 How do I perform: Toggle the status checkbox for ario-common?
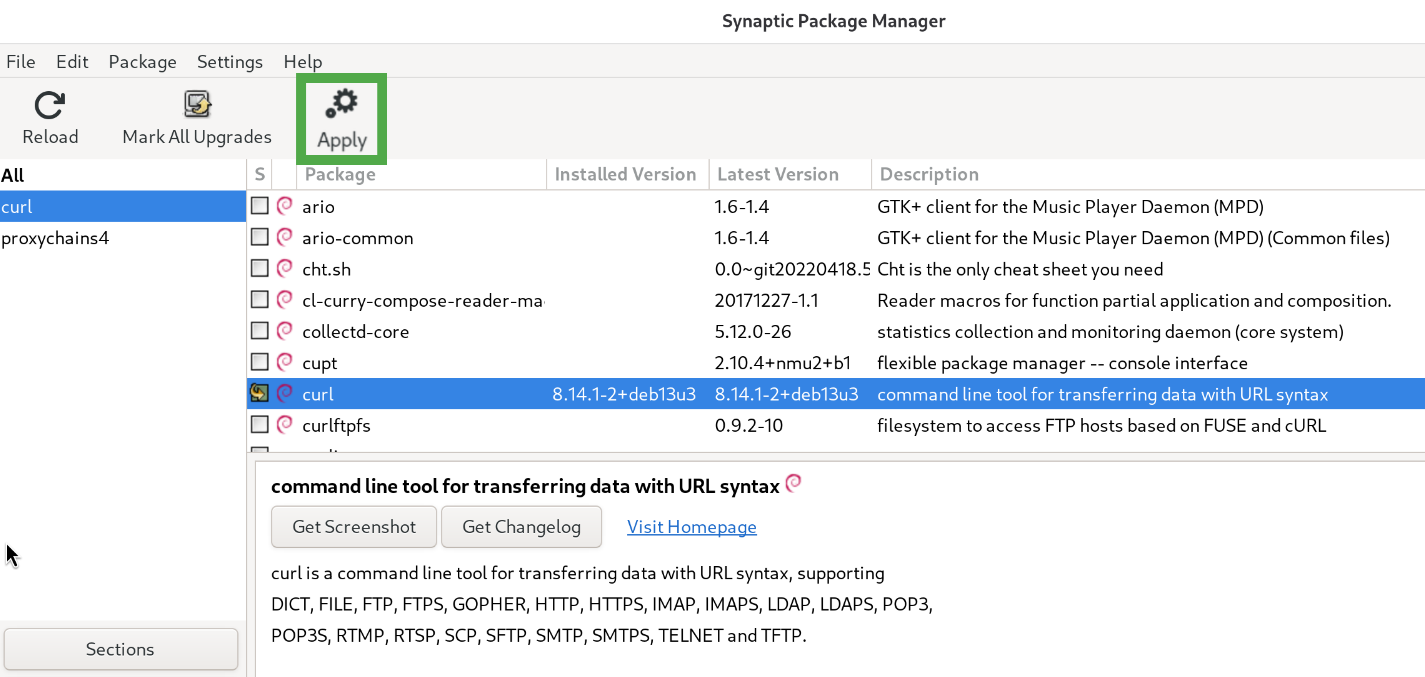click(x=259, y=237)
